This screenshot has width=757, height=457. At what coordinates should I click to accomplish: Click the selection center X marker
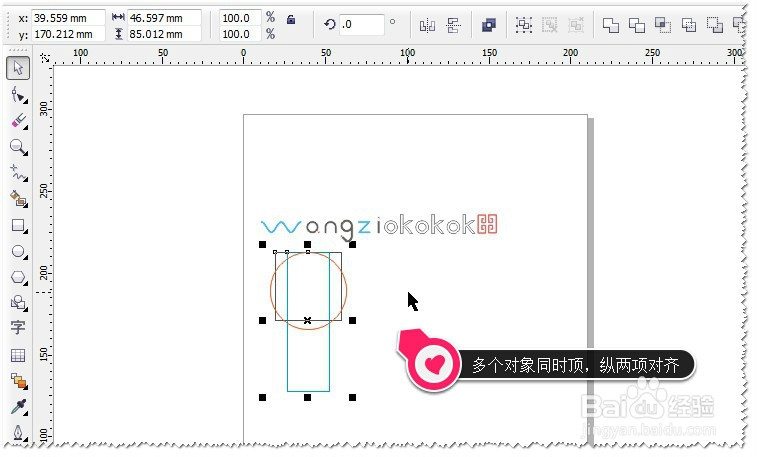pos(308,320)
